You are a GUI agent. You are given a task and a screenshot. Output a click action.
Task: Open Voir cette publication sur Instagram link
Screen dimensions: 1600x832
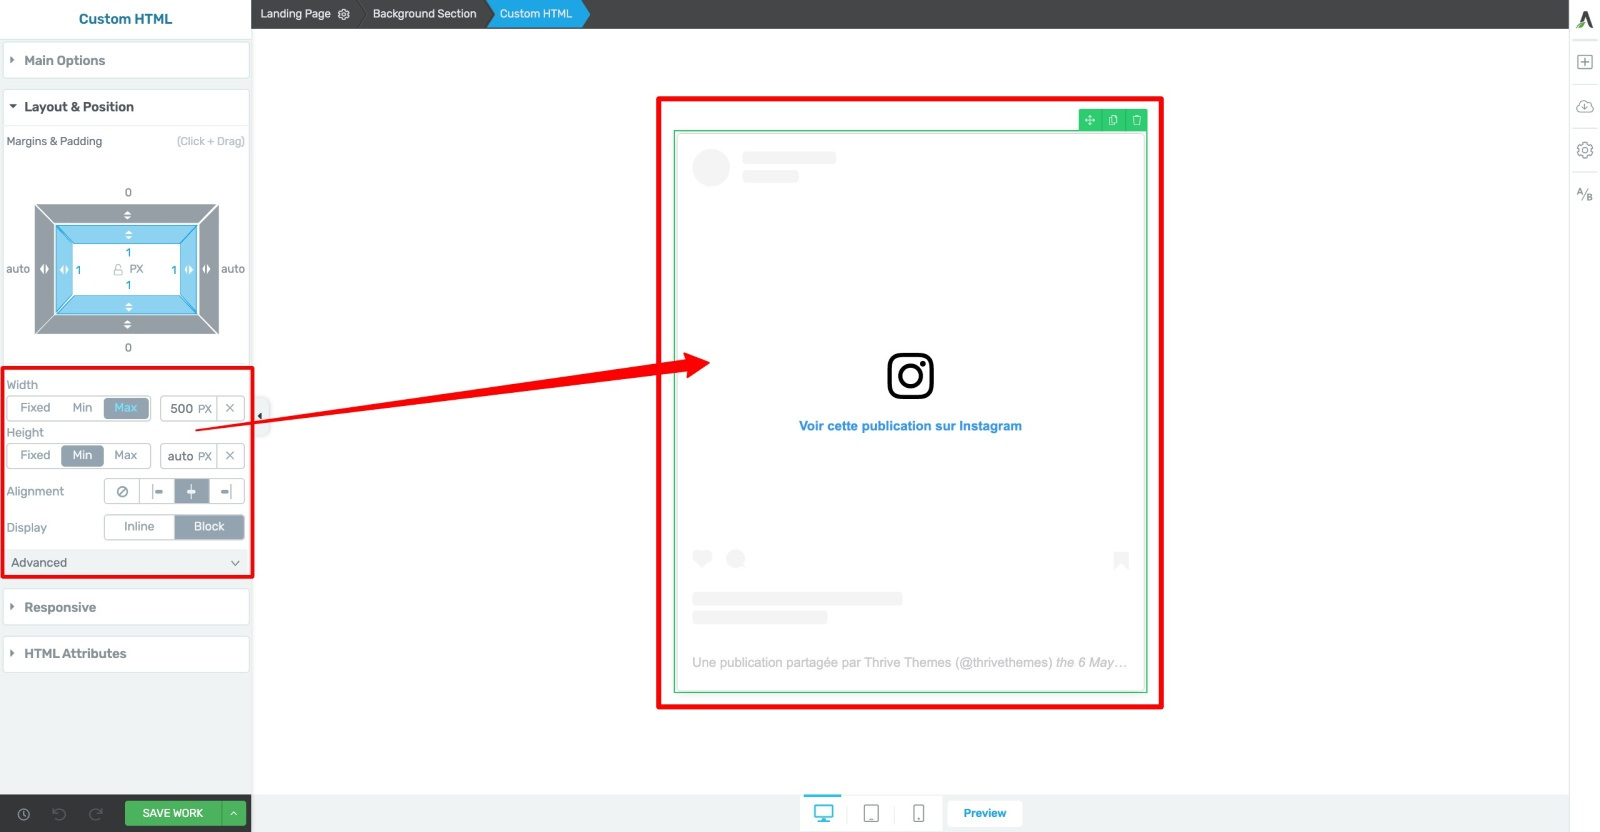click(x=910, y=426)
